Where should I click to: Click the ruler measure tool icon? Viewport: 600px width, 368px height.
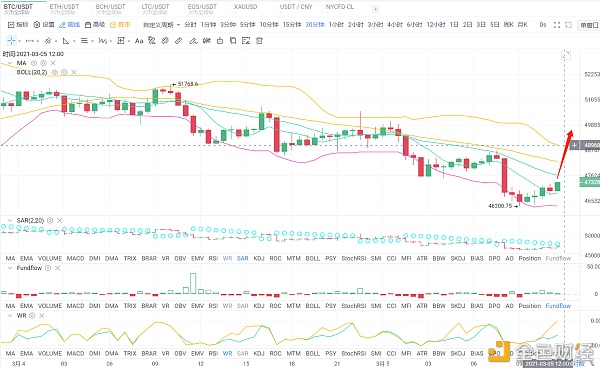(178, 41)
